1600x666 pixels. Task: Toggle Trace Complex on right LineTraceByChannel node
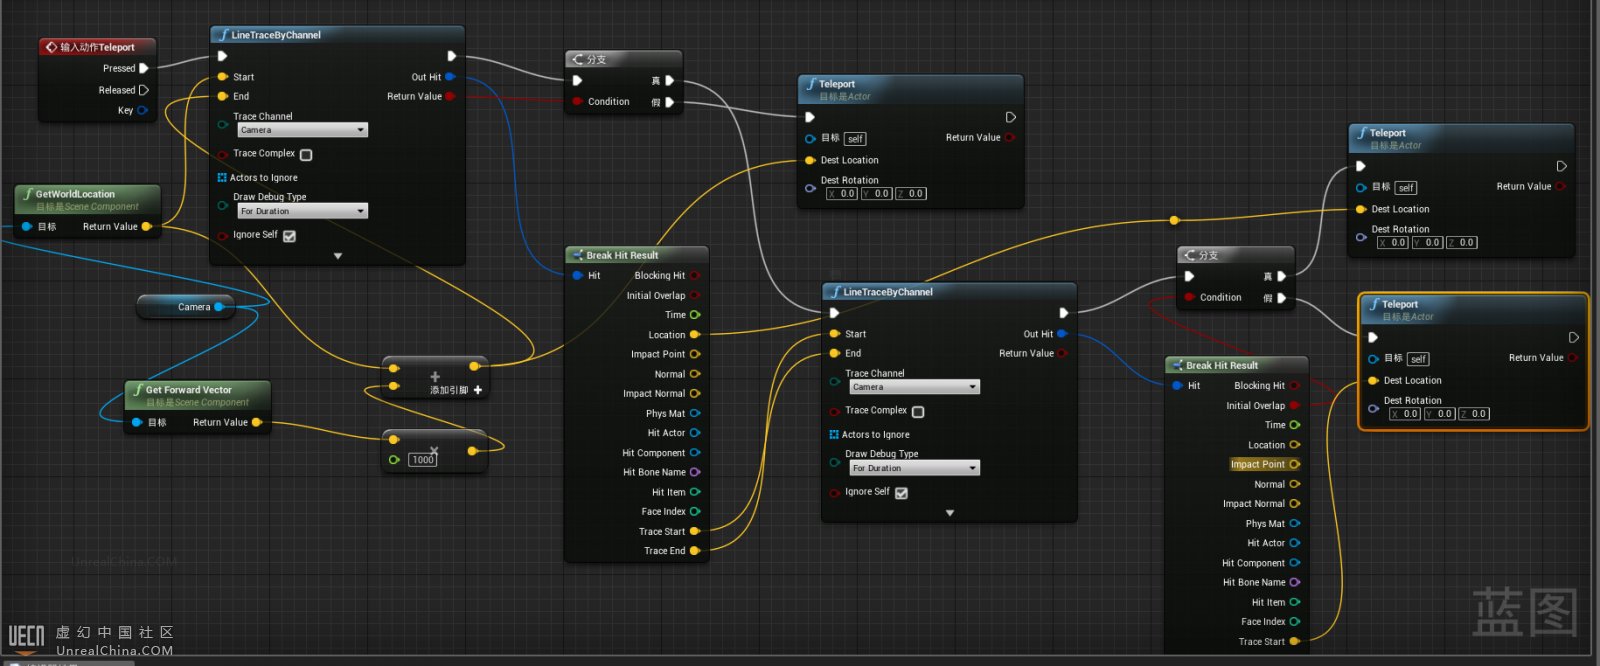tap(918, 412)
